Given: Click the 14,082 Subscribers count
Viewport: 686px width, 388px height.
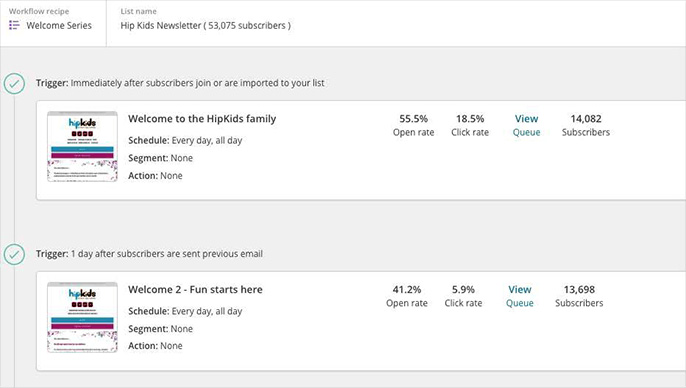Looking at the screenshot, I should [586, 125].
